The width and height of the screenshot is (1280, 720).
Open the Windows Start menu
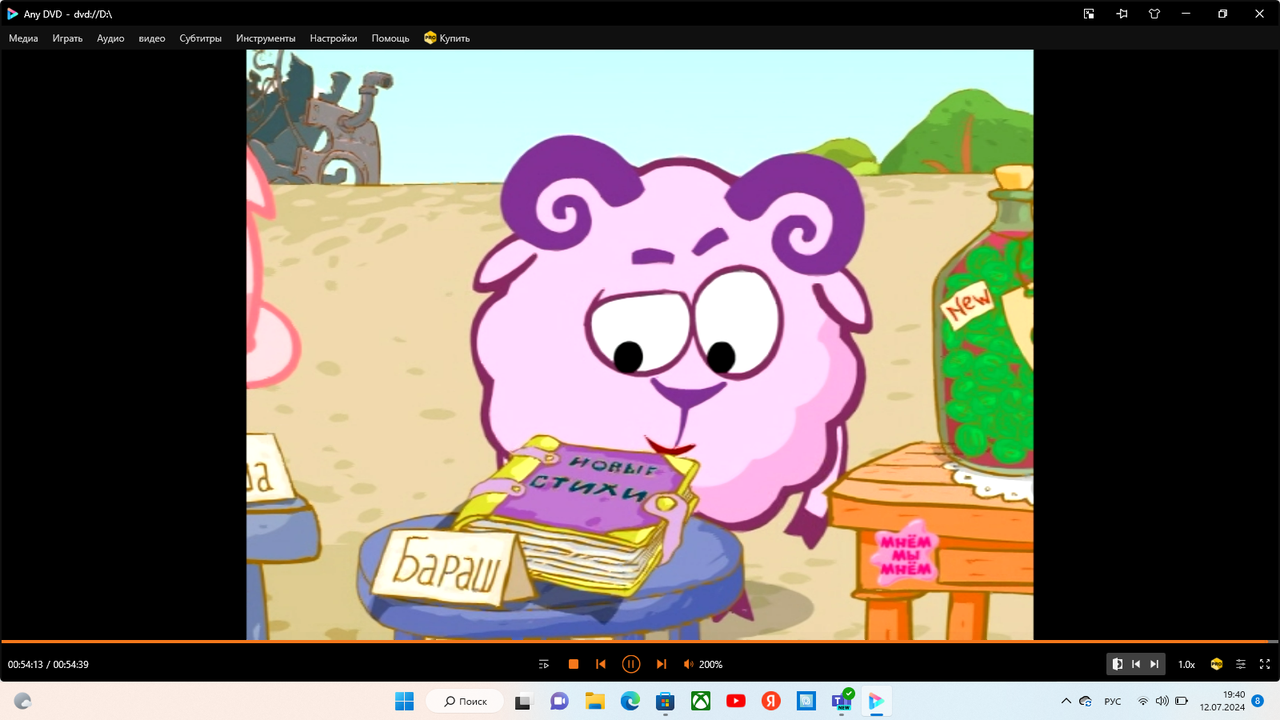(x=405, y=701)
